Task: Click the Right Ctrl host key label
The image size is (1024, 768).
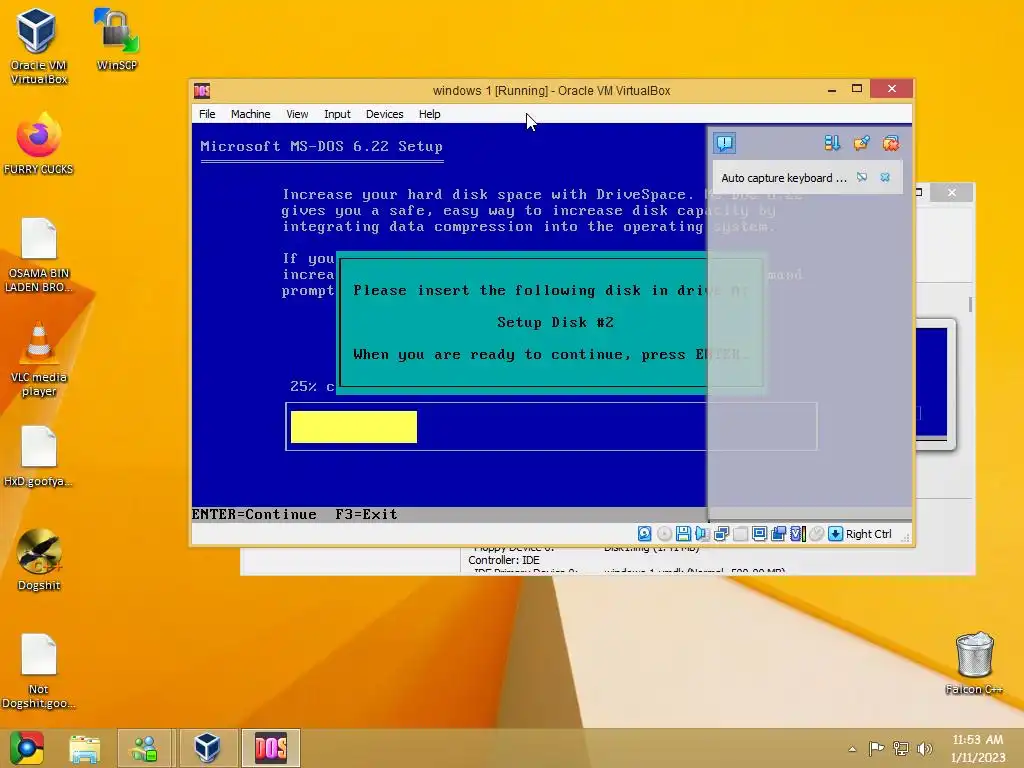Action: [x=869, y=534]
